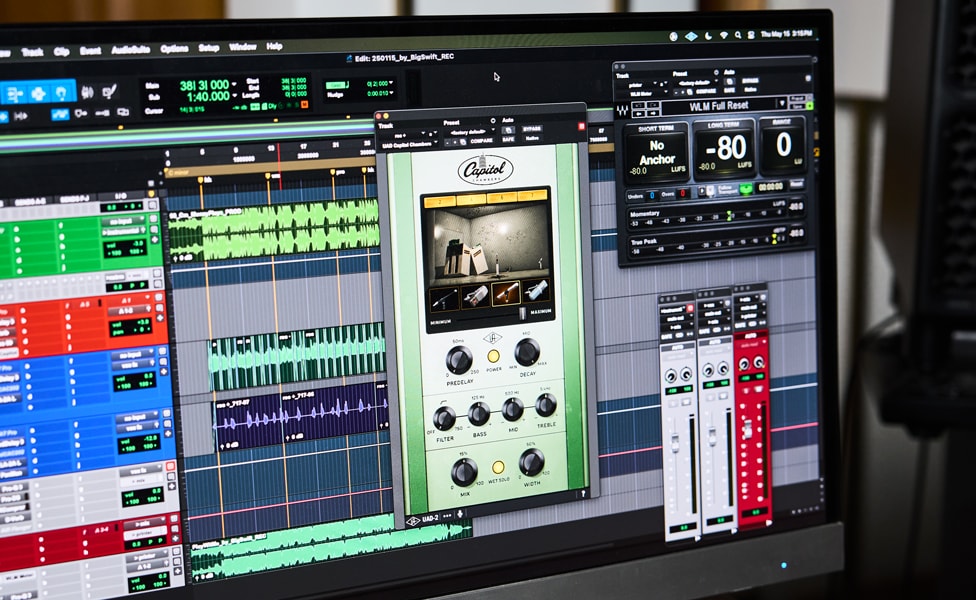The width and height of the screenshot is (976, 600).
Task: Select the Pencil tool
Action: point(110,92)
